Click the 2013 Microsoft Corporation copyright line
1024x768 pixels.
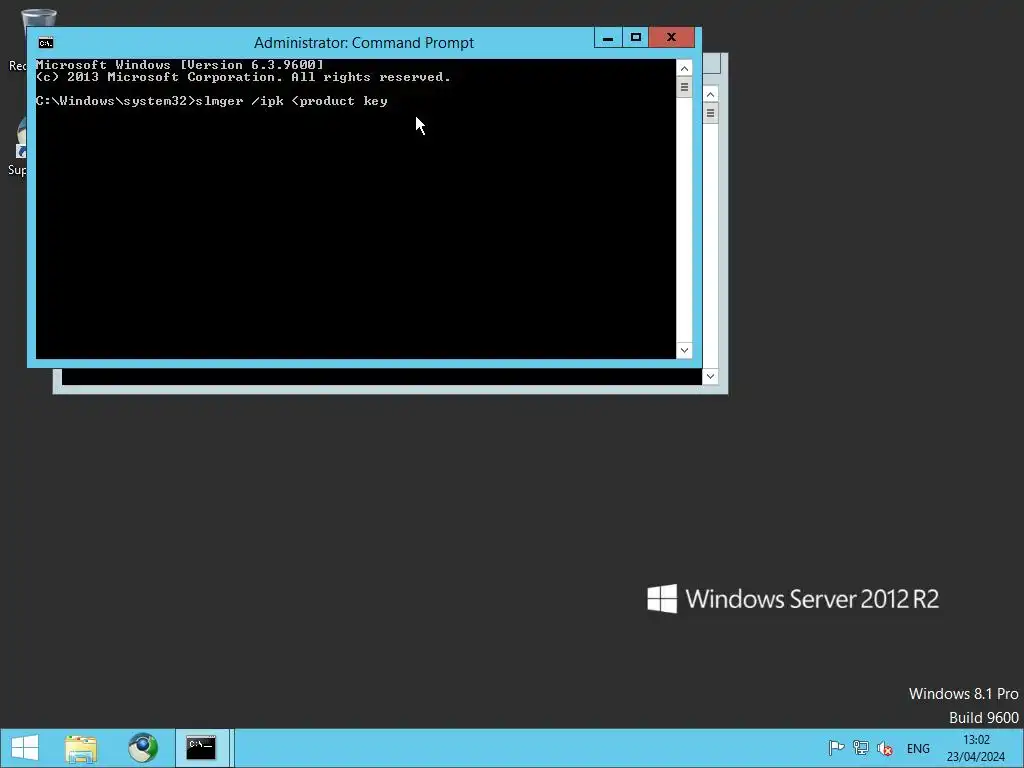243,77
